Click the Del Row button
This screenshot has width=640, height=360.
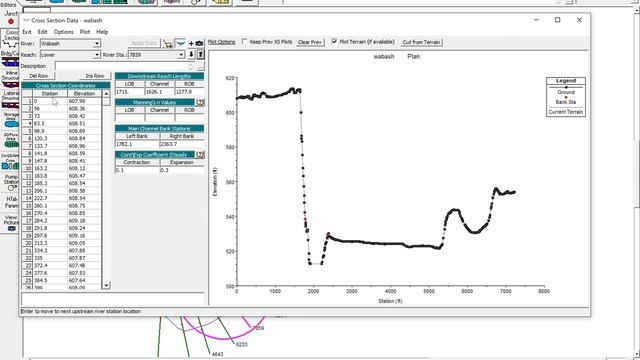(39, 76)
